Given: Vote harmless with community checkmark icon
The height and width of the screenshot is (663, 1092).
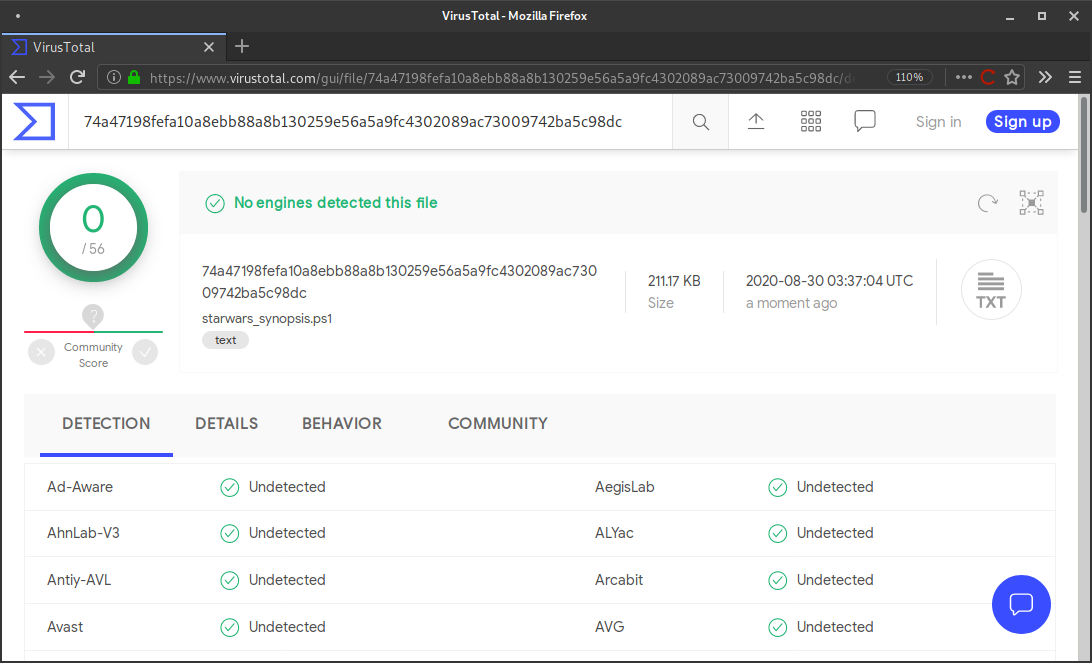Looking at the screenshot, I should pos(145,352).
